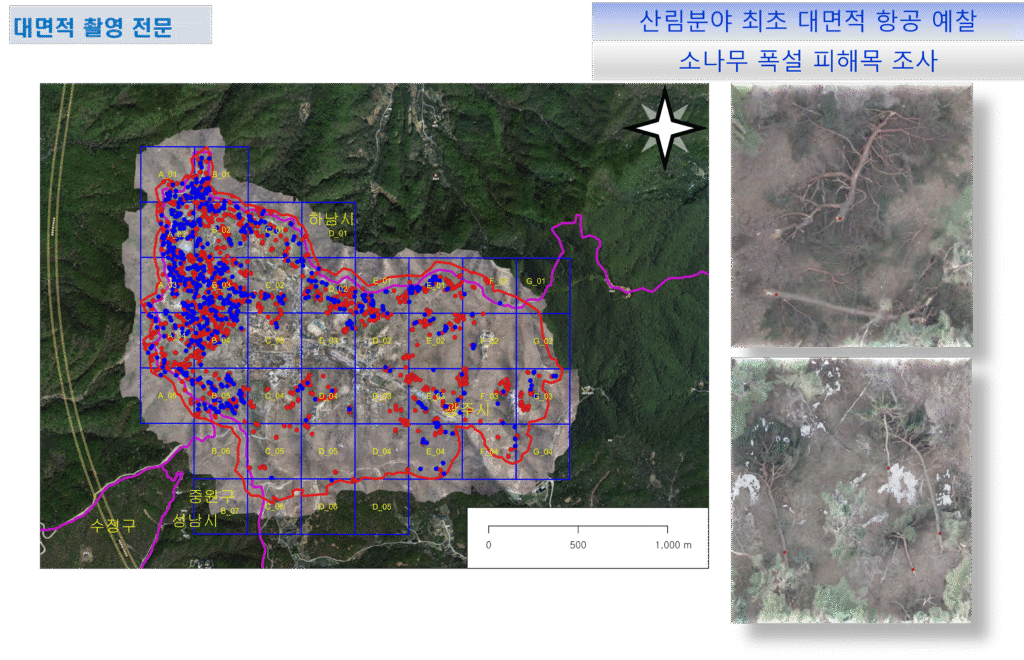Click the compass rose north arrow

(661, 128)
